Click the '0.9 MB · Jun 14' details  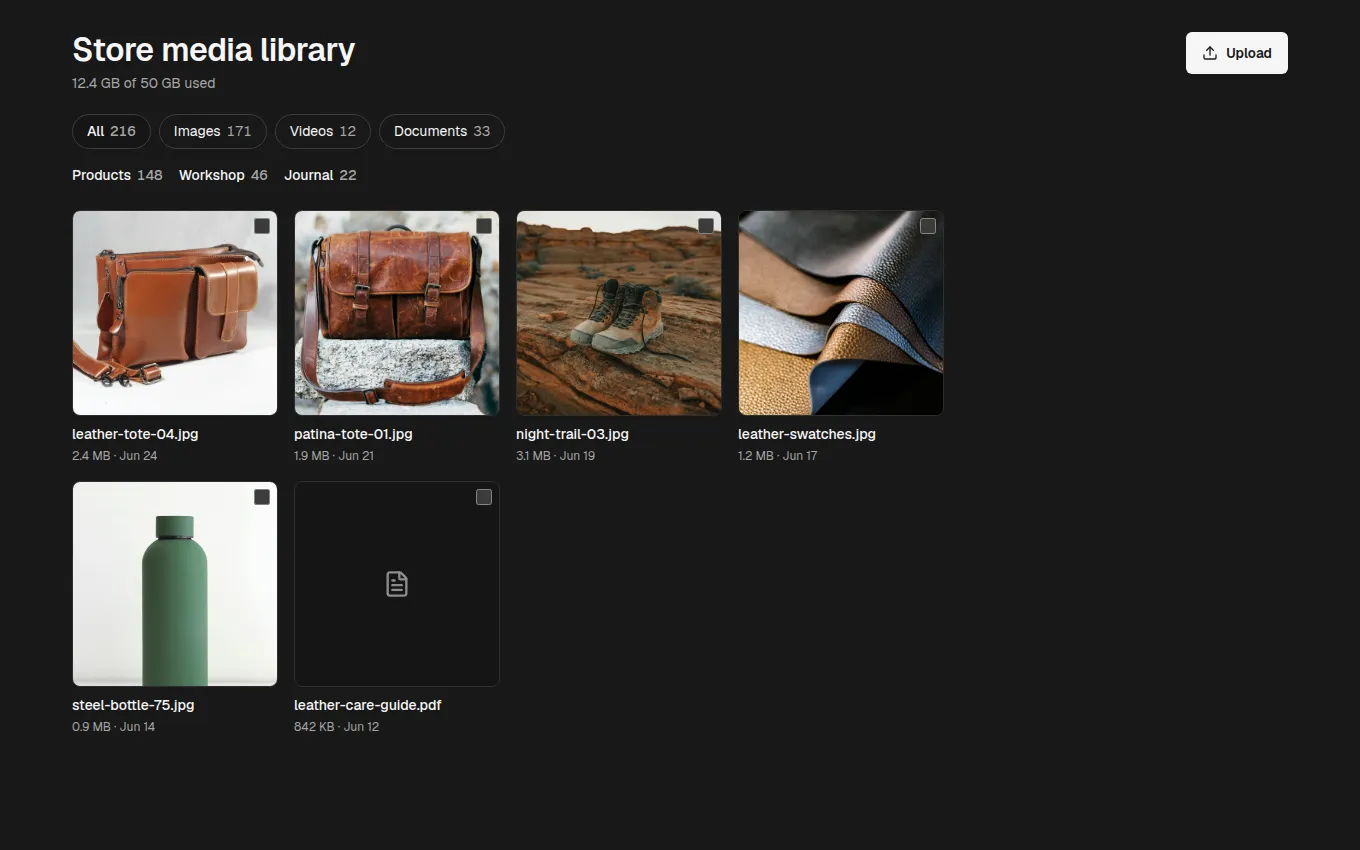(114, 727)
